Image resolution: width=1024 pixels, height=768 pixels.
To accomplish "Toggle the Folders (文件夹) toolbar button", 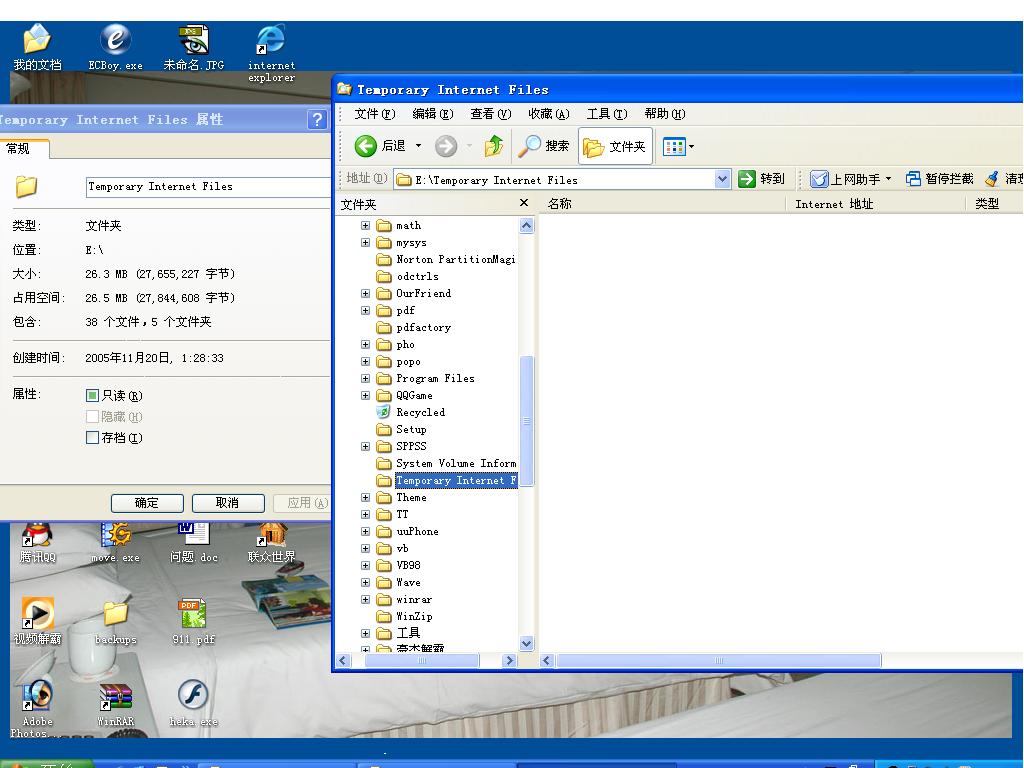I will (615, 147).
